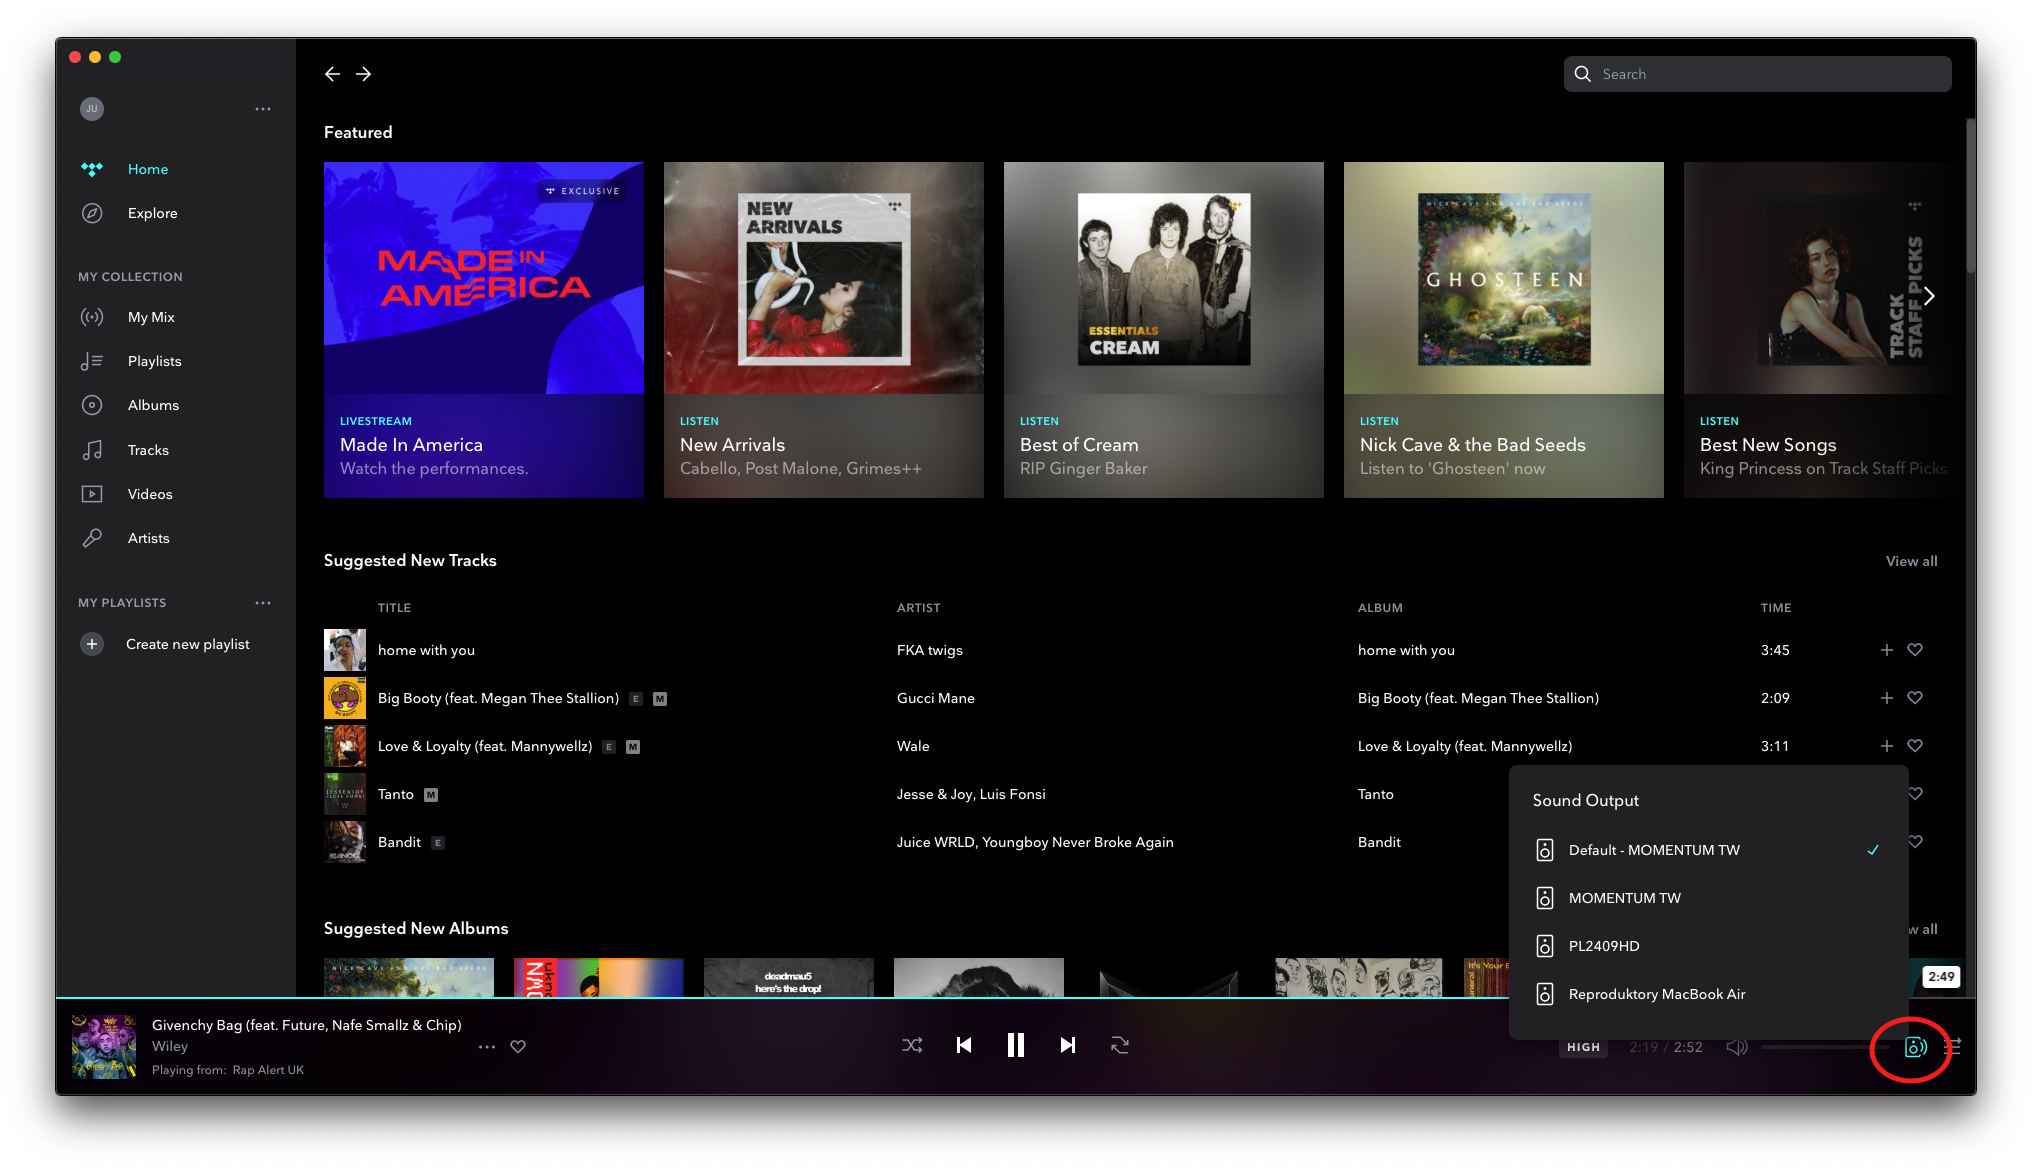Viewport: 2032px width, 1169px height.
Task: Favorite the Big Booty track
Action: point(1915,698)
